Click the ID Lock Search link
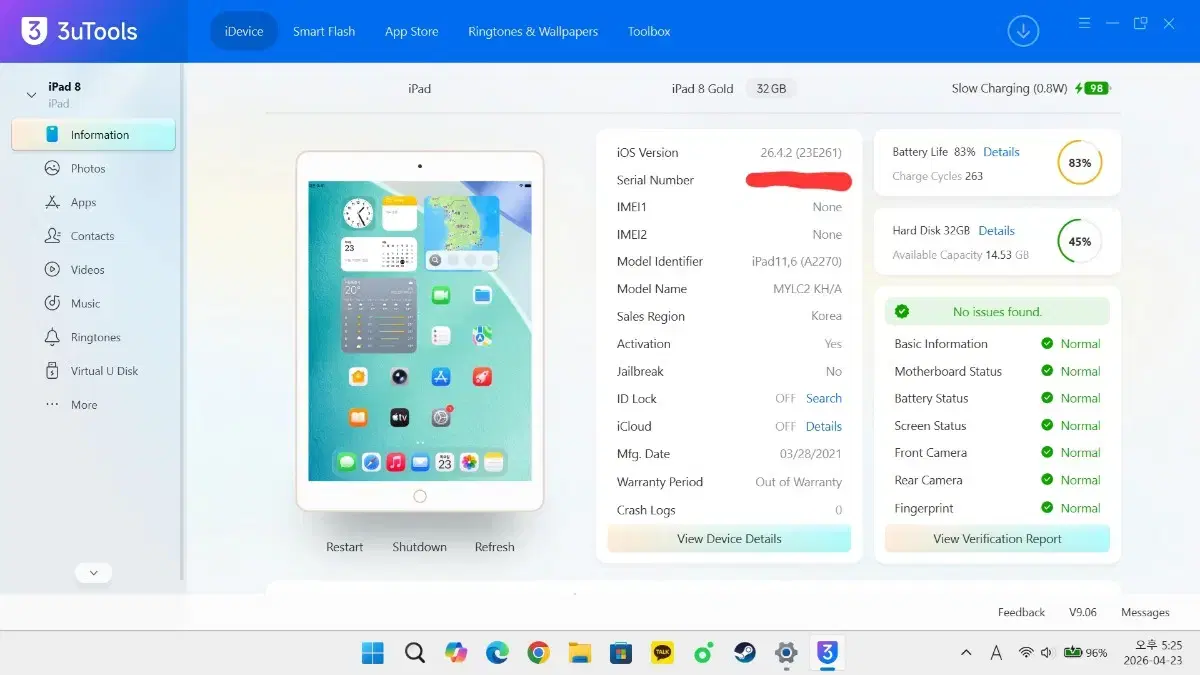Viewport: 1200px width, 675px height. point(824,398)
